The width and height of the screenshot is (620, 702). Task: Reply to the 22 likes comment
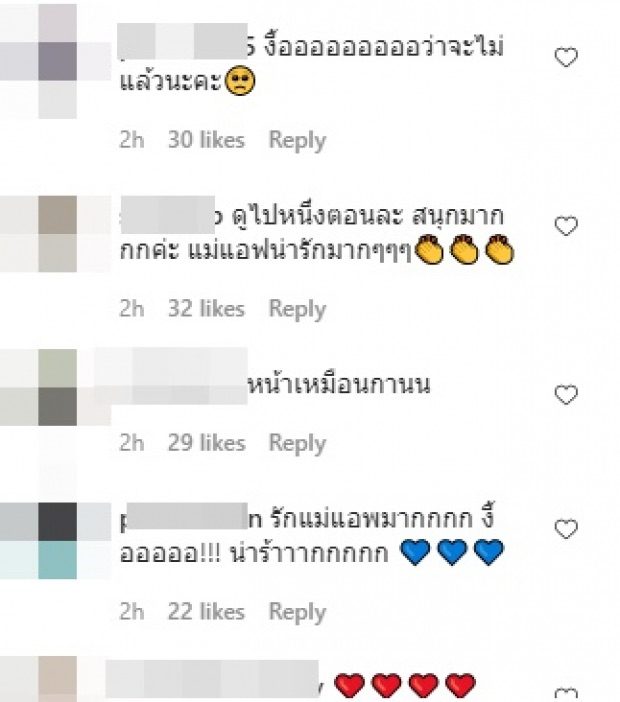click(297, 612)
